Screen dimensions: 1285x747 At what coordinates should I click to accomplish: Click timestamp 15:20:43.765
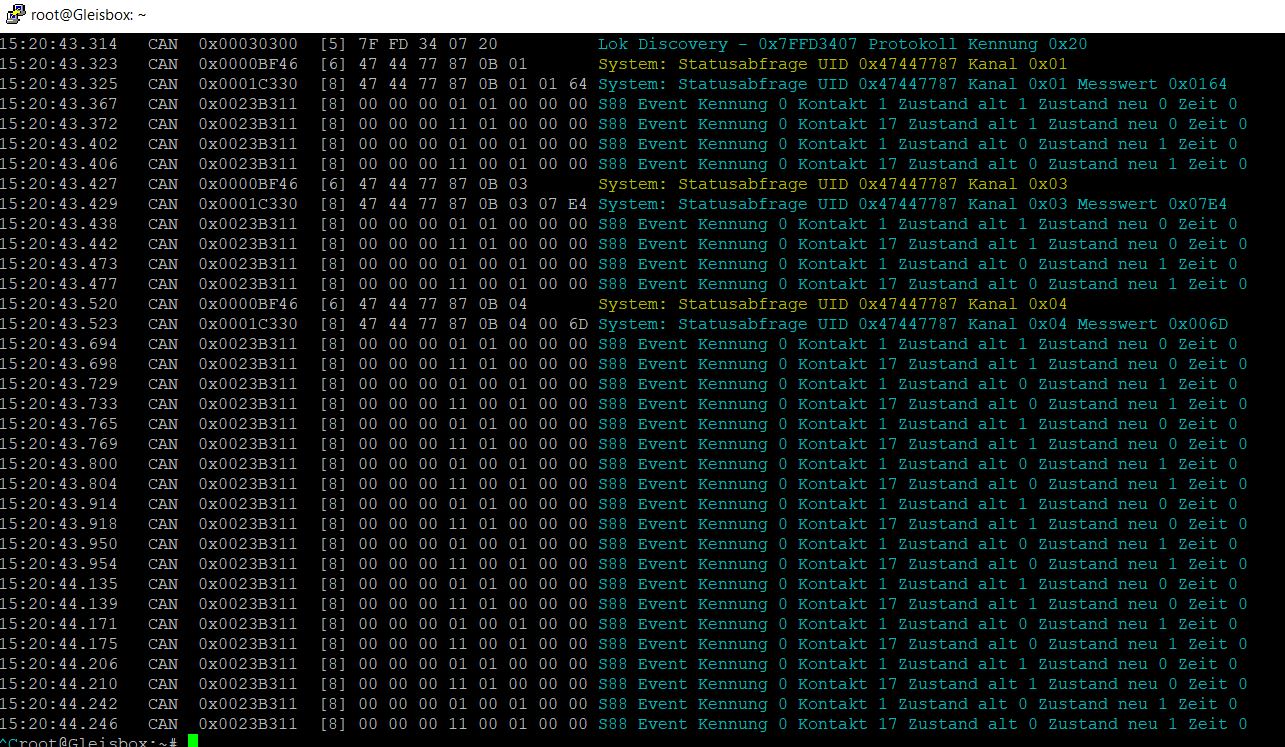[59, 424]
